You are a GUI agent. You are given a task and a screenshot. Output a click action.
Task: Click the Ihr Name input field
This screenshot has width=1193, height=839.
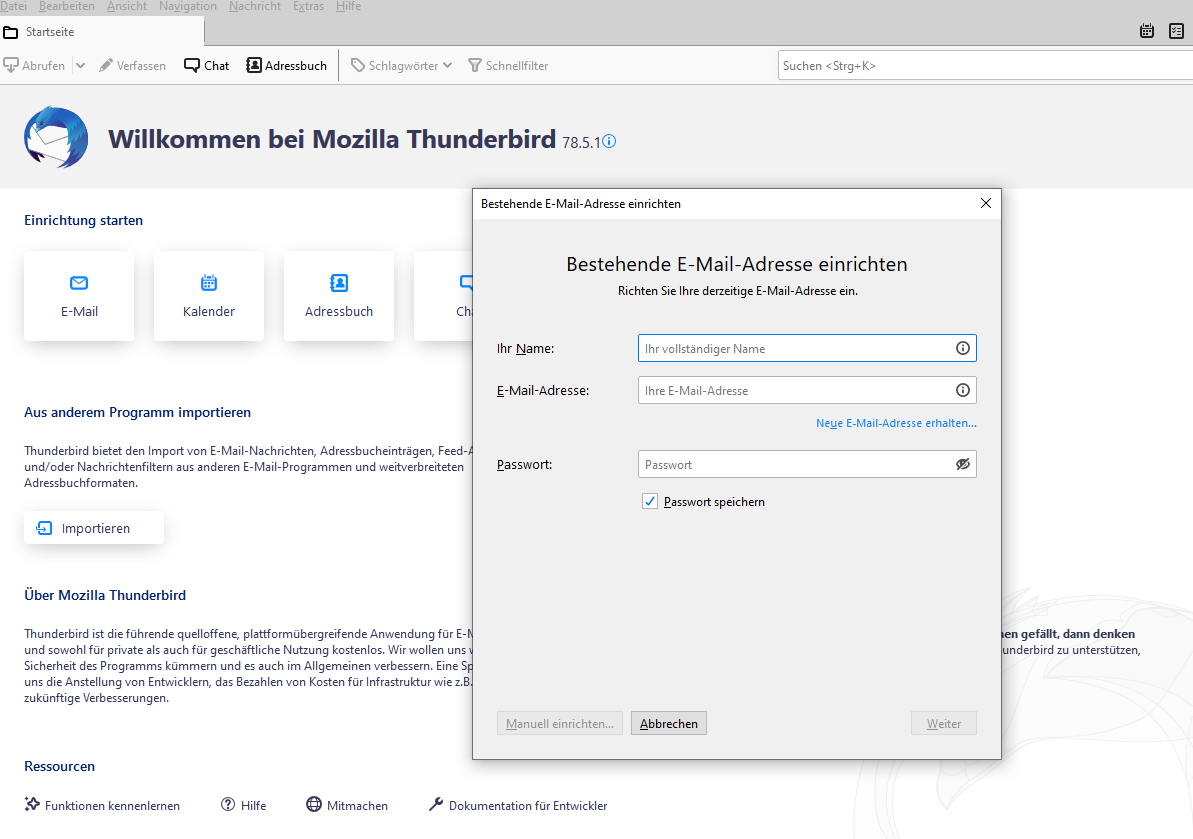click(x=807, y=348)
